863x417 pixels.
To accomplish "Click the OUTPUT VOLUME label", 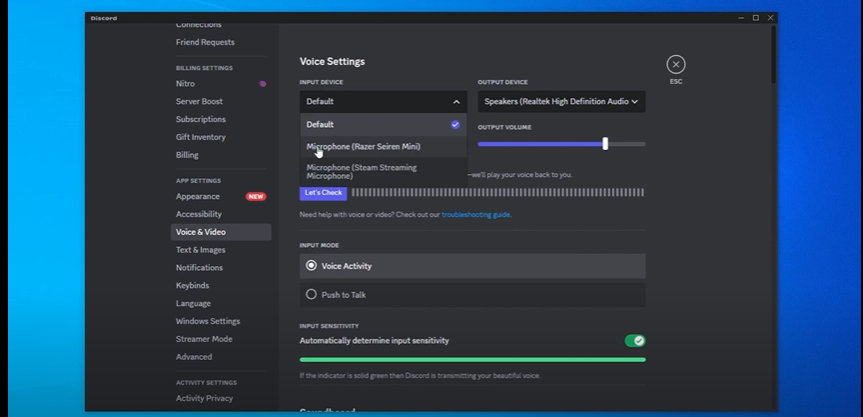I will (505, 128).
